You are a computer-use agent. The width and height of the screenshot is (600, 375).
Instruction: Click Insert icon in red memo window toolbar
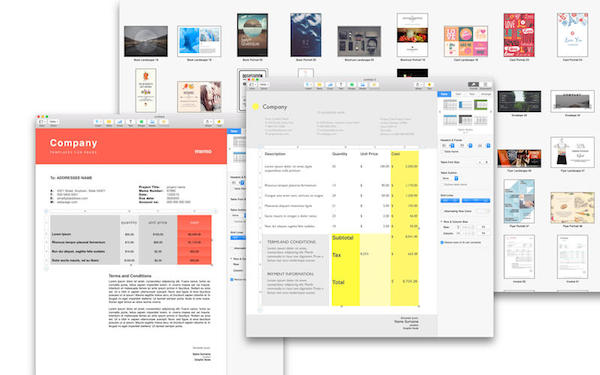click(98, 122)
